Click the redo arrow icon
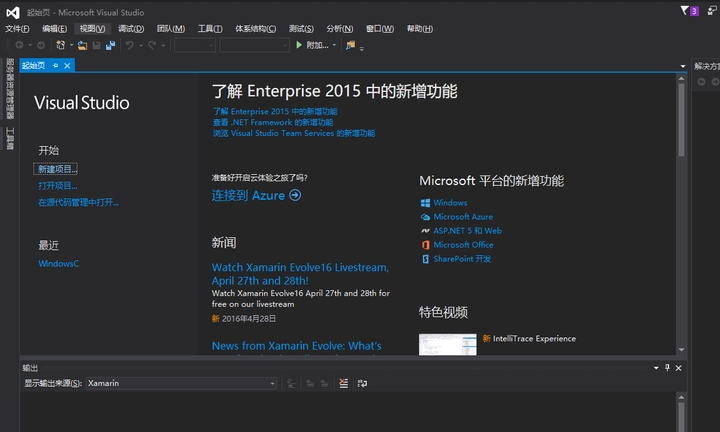The image size is (720, 432). [x=152, y=45]
